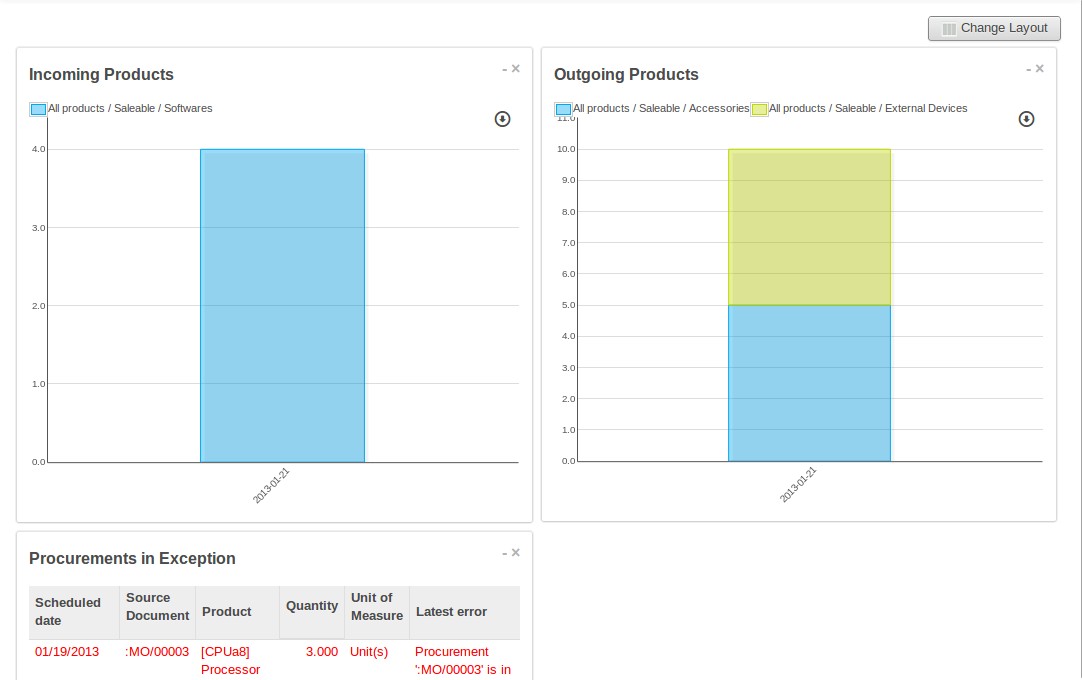
Task: Collapse the Incoming Products panel
Action: [x=505, y=70]
